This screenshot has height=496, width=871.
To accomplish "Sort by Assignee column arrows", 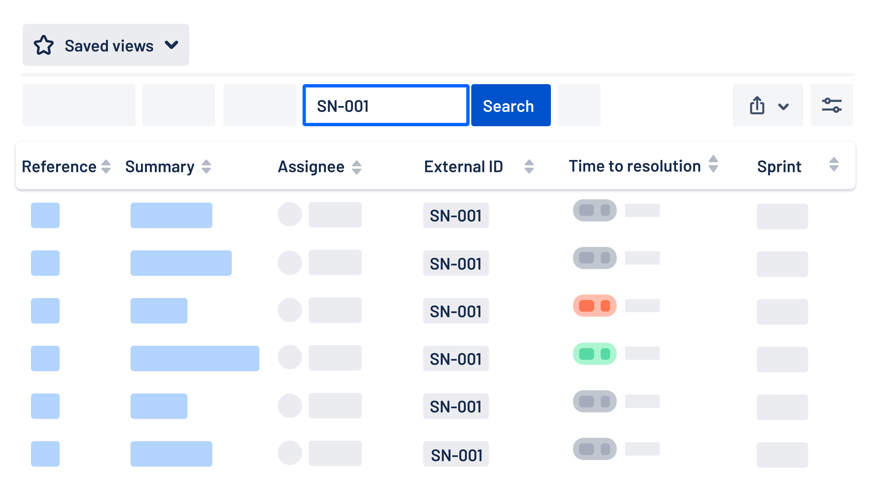I will (356, 167).
